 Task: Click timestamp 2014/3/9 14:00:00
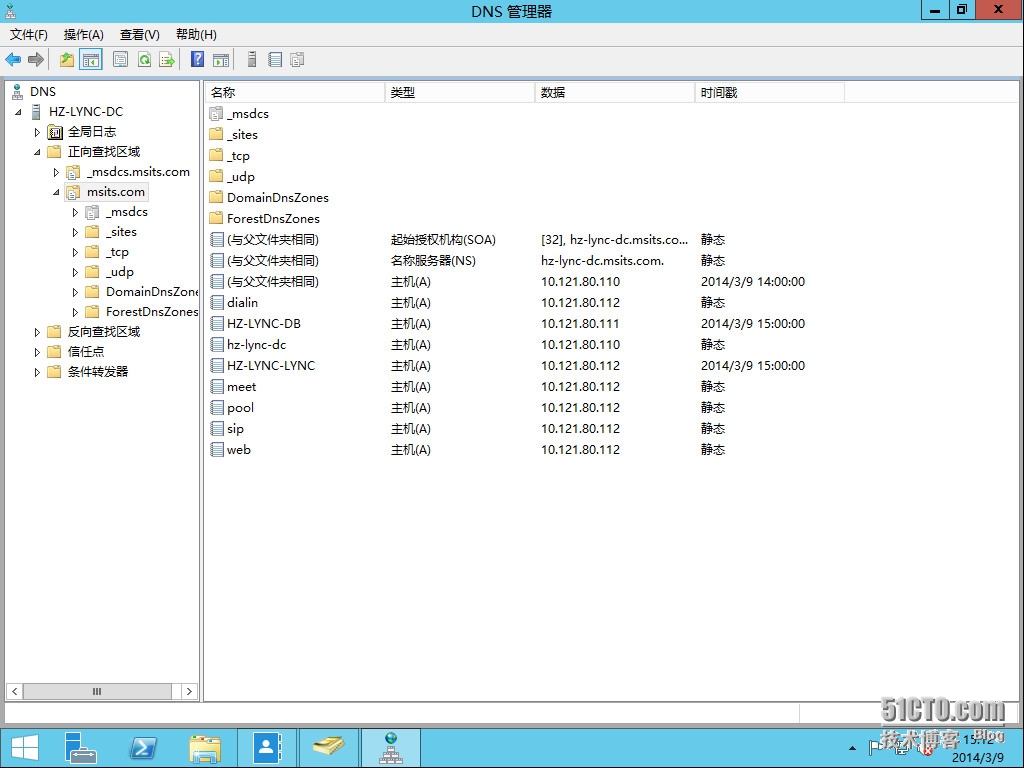(x=752, y=281)
